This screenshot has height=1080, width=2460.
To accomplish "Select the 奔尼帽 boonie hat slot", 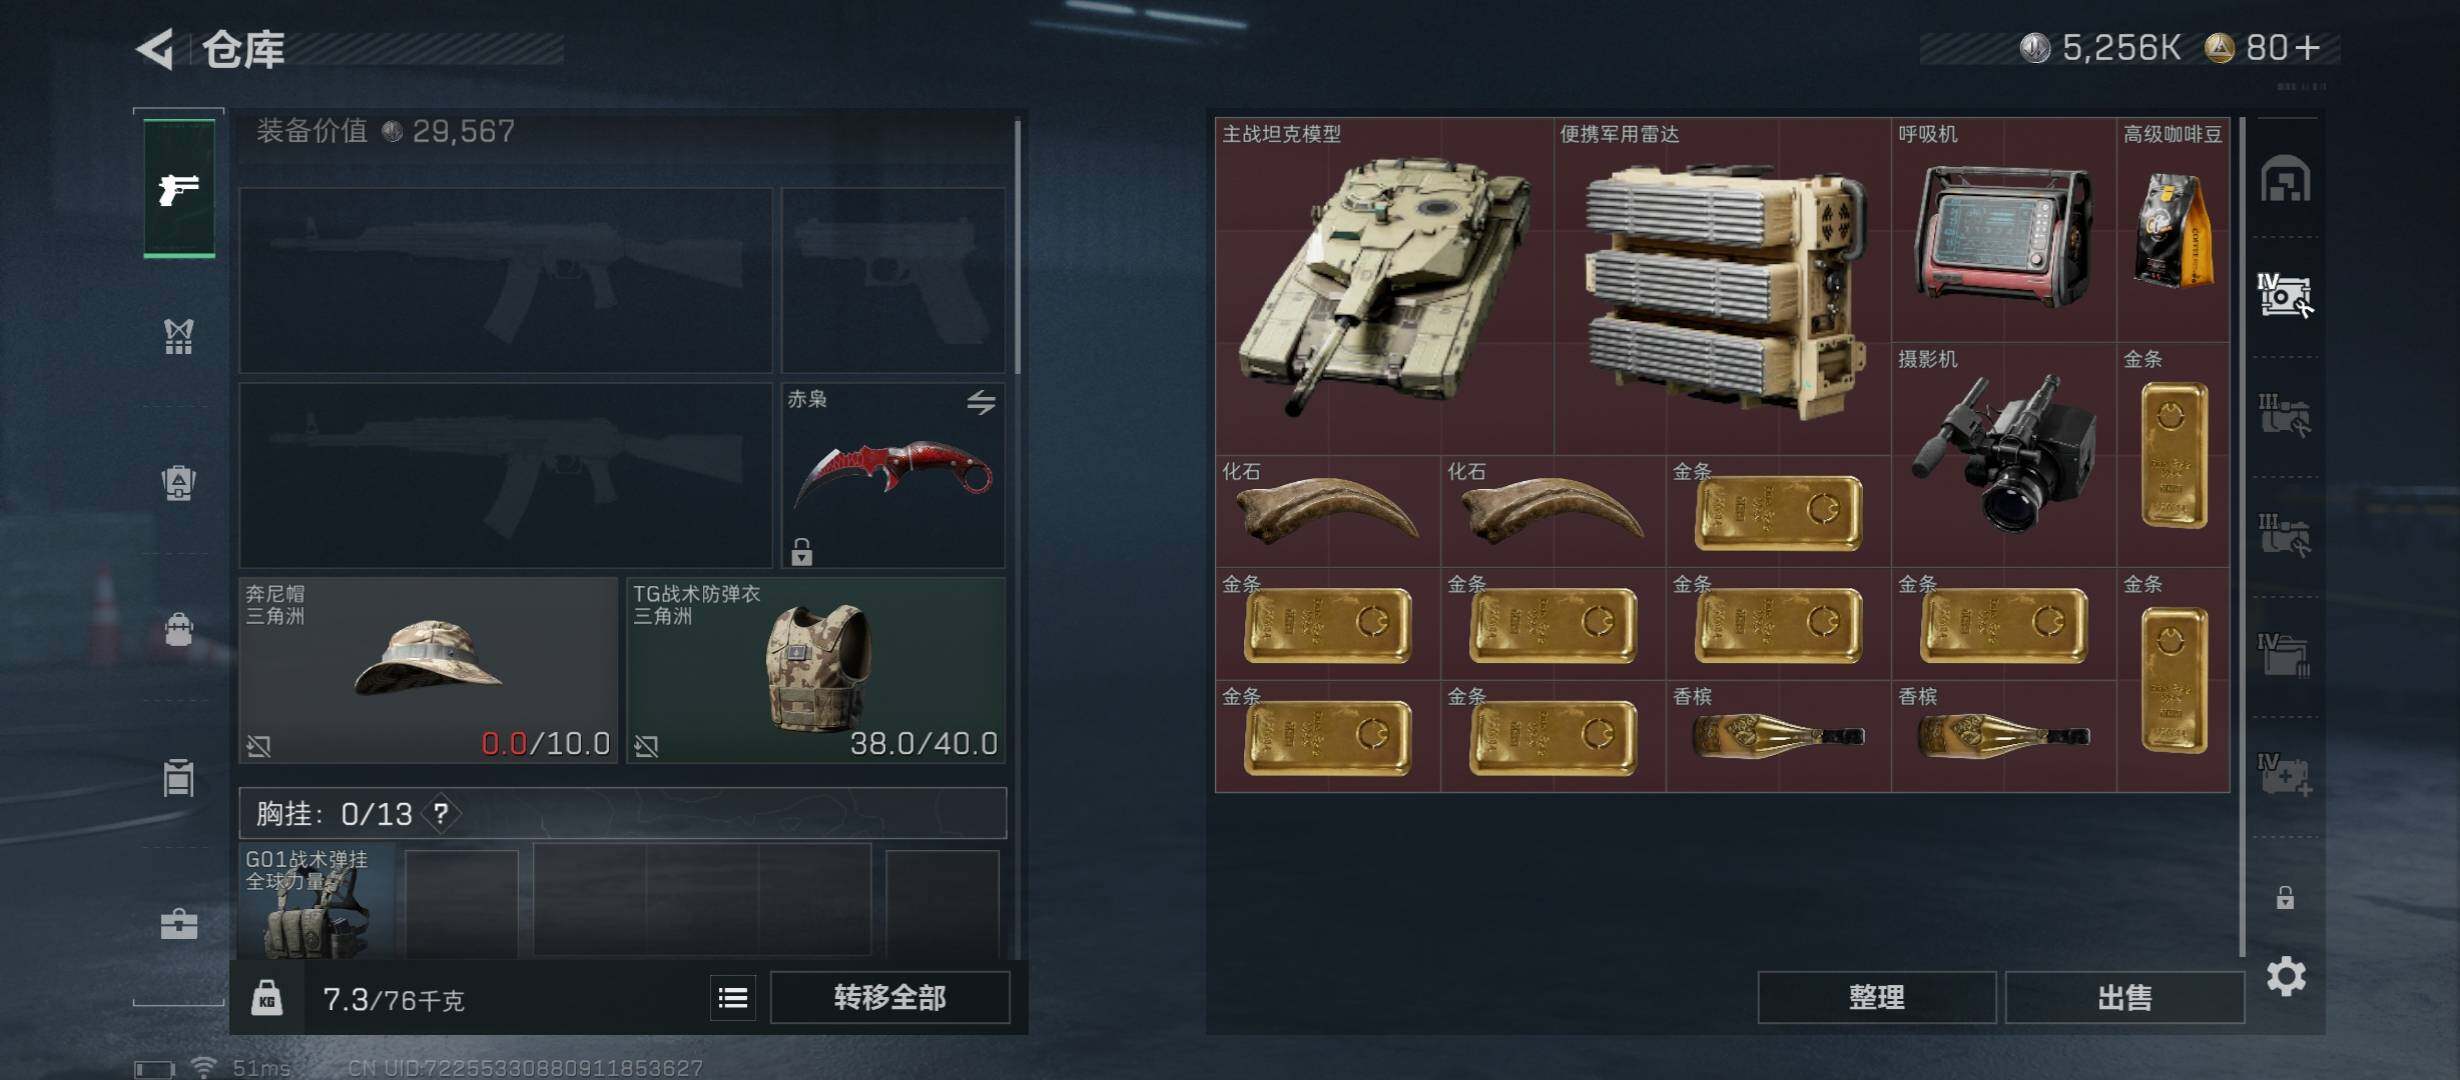I will point(428,670).
